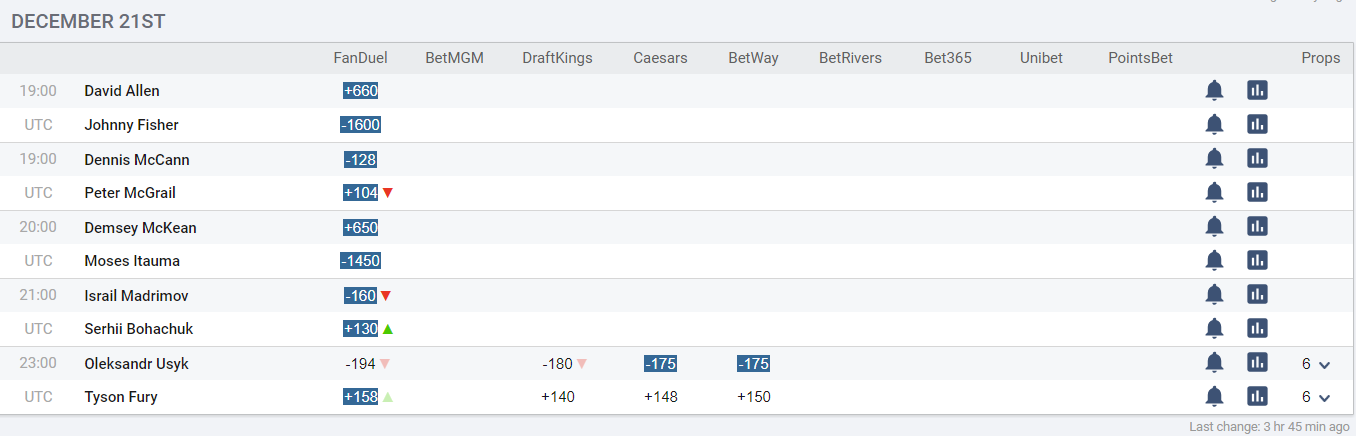
Task: Select the highlighted +660 FanDuel odds
Action: tap(360, 91)
